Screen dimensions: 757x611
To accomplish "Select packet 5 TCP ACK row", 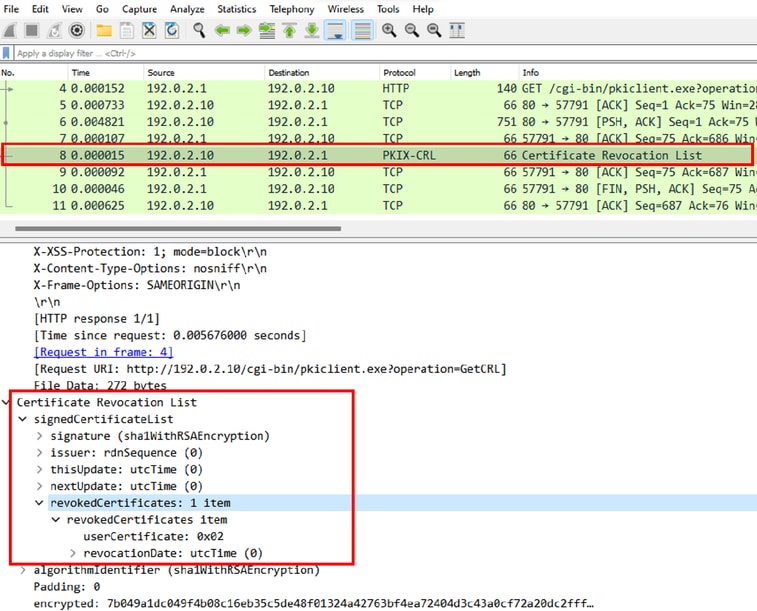I will (x=378, y=105).
